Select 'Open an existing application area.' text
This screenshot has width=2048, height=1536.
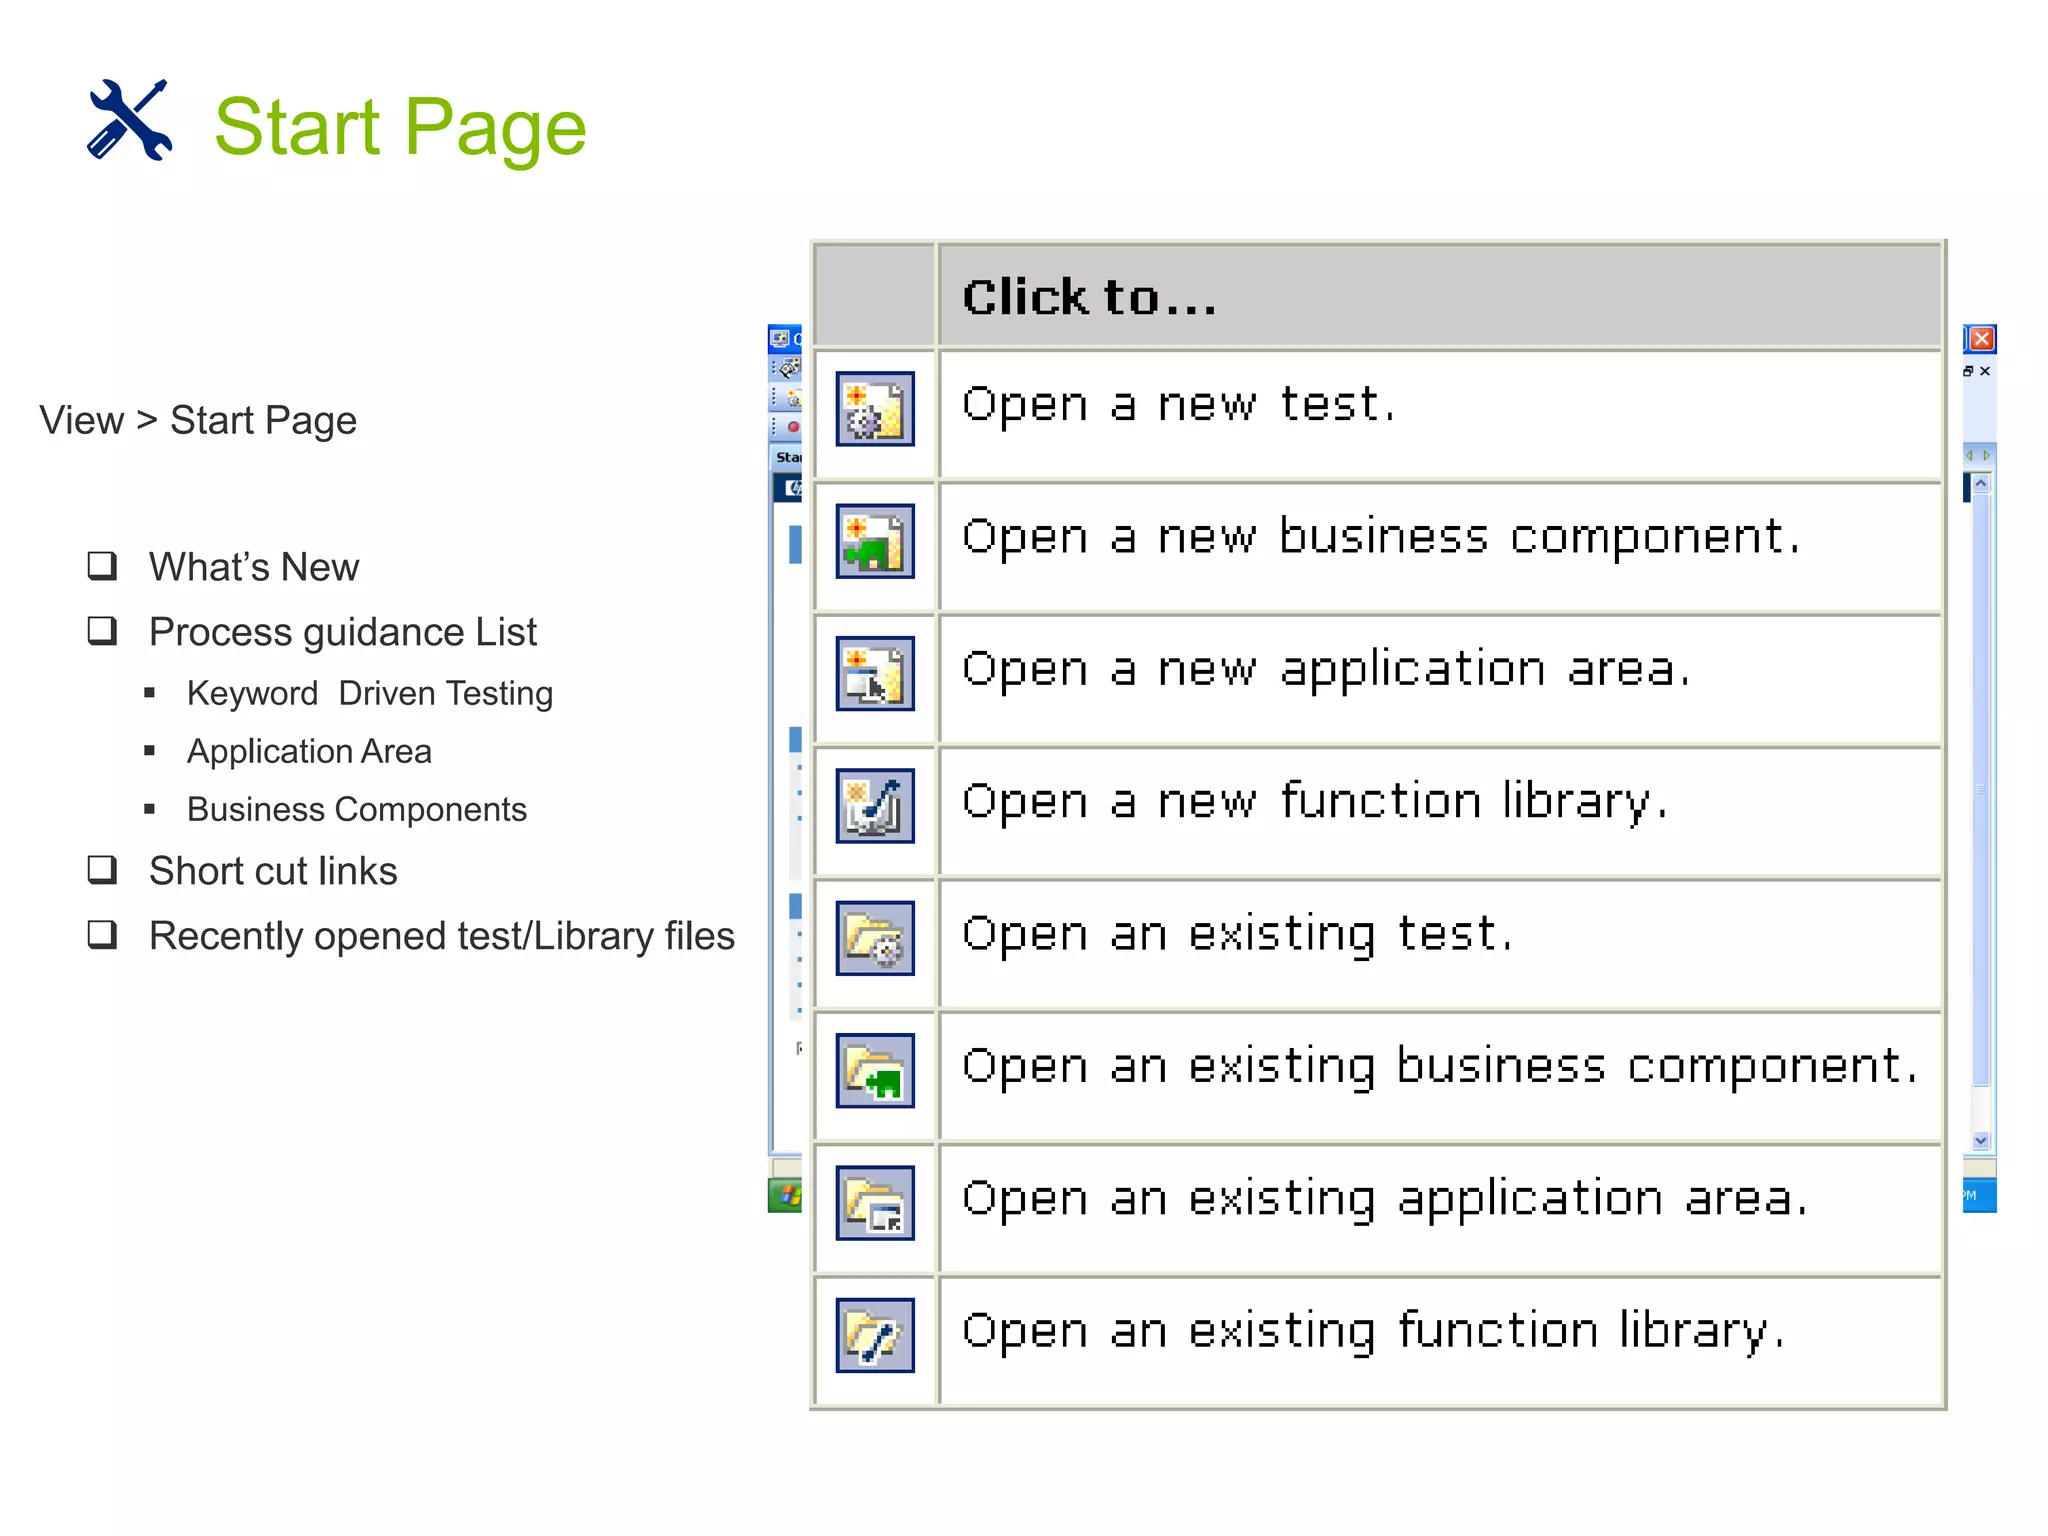tap(1385, 1199)
